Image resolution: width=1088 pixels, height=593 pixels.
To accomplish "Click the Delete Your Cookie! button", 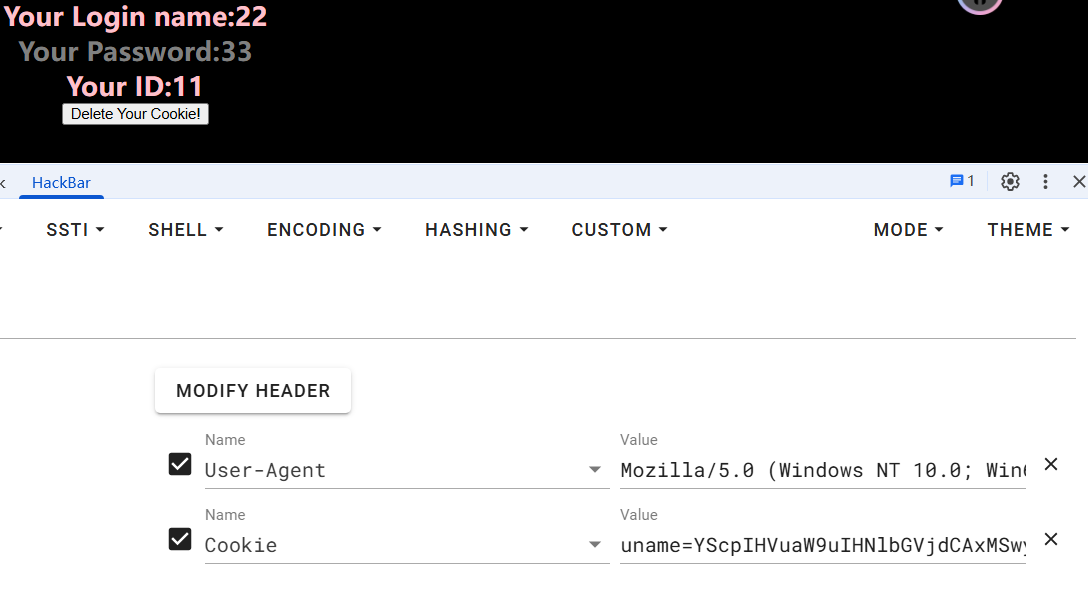I will [135, 114].
